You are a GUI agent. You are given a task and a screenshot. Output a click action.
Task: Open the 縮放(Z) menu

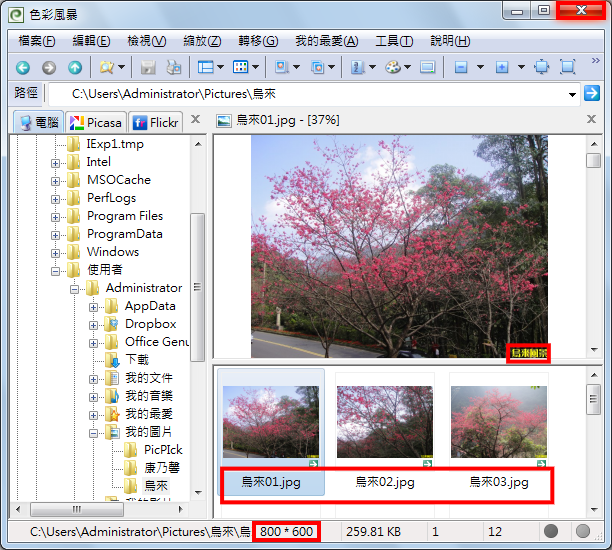point(202,41)
